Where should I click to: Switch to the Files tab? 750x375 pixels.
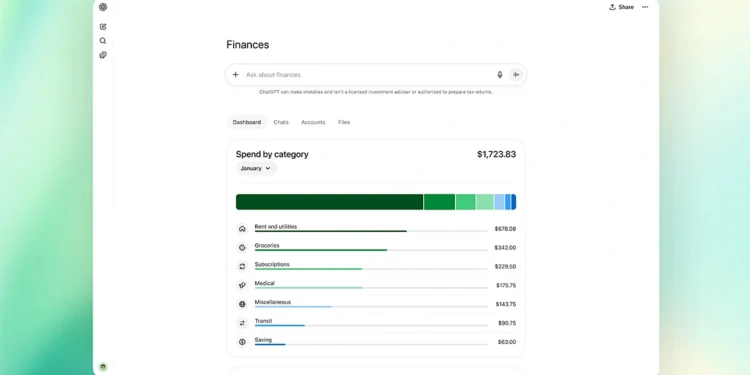[x=344, y=122]
